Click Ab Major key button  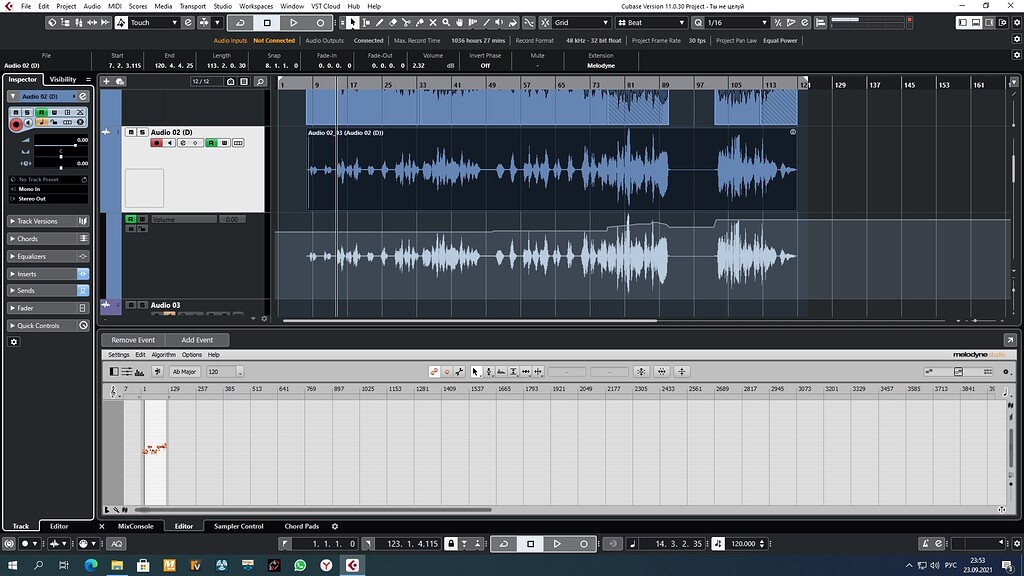click(184, 372)
